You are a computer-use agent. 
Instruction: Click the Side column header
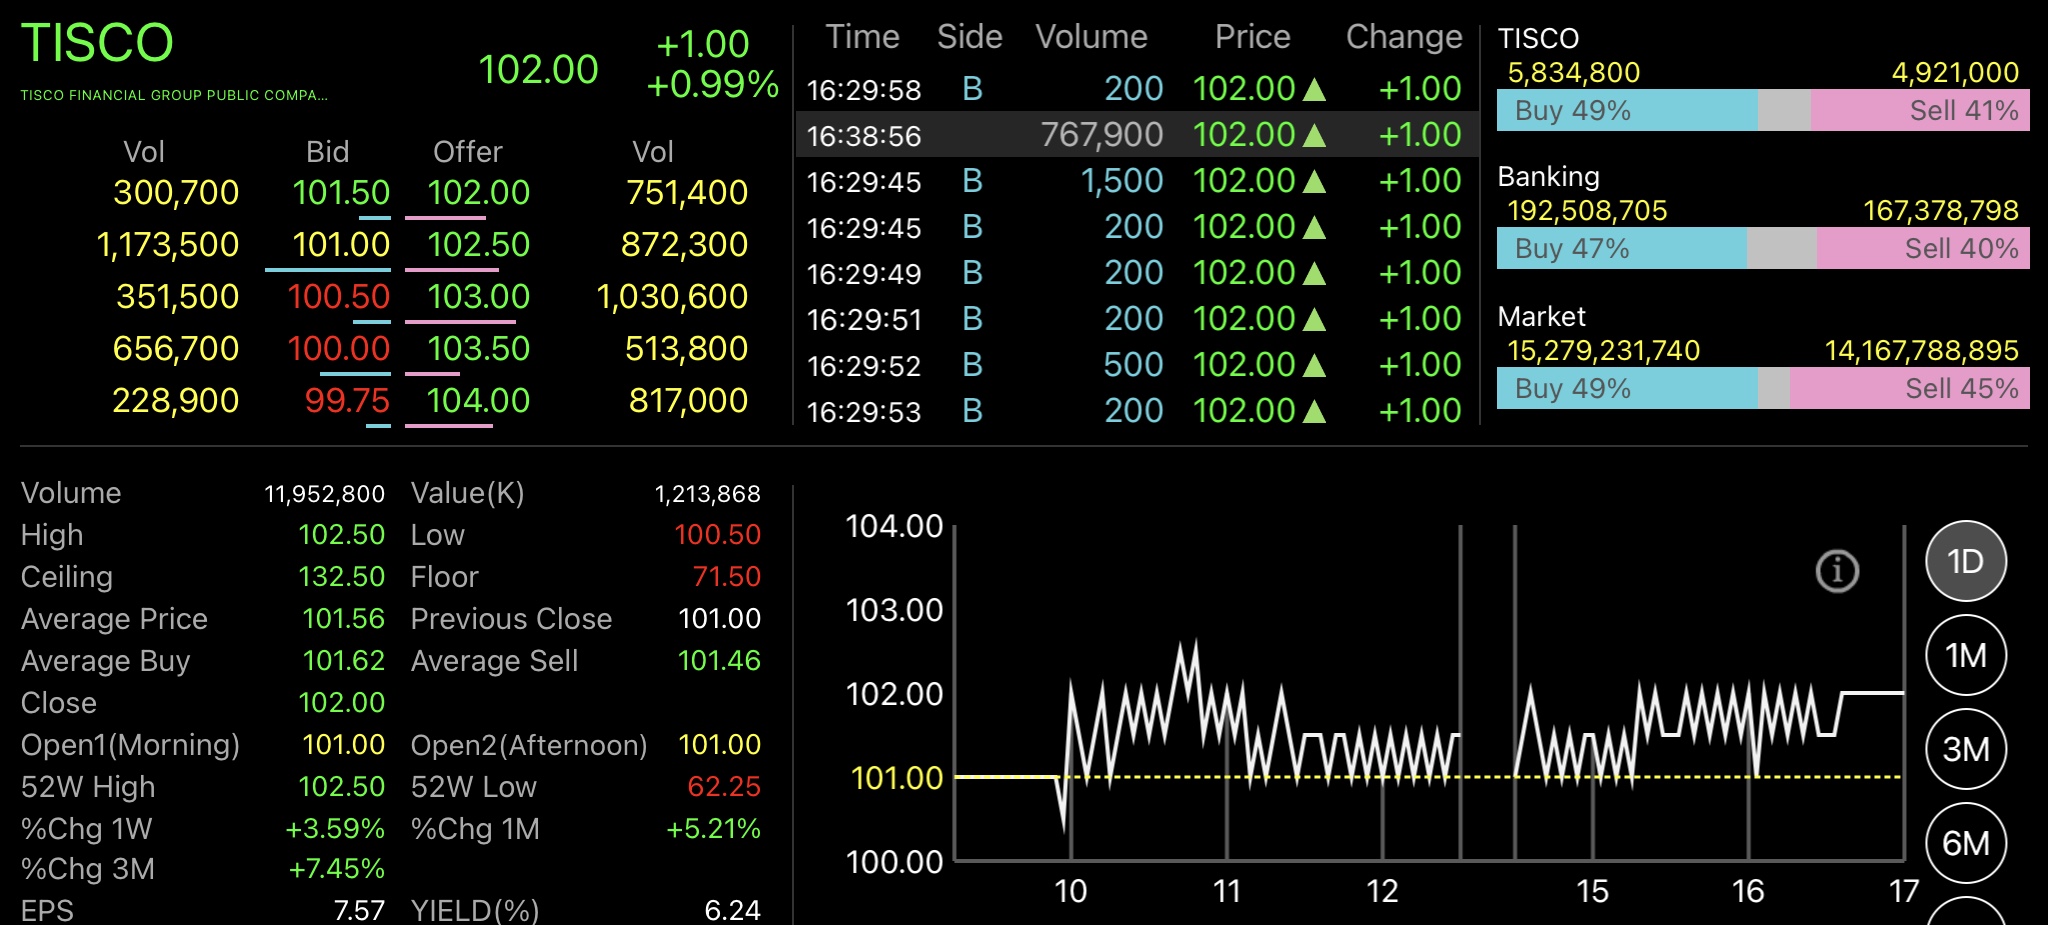click(969, 37)
